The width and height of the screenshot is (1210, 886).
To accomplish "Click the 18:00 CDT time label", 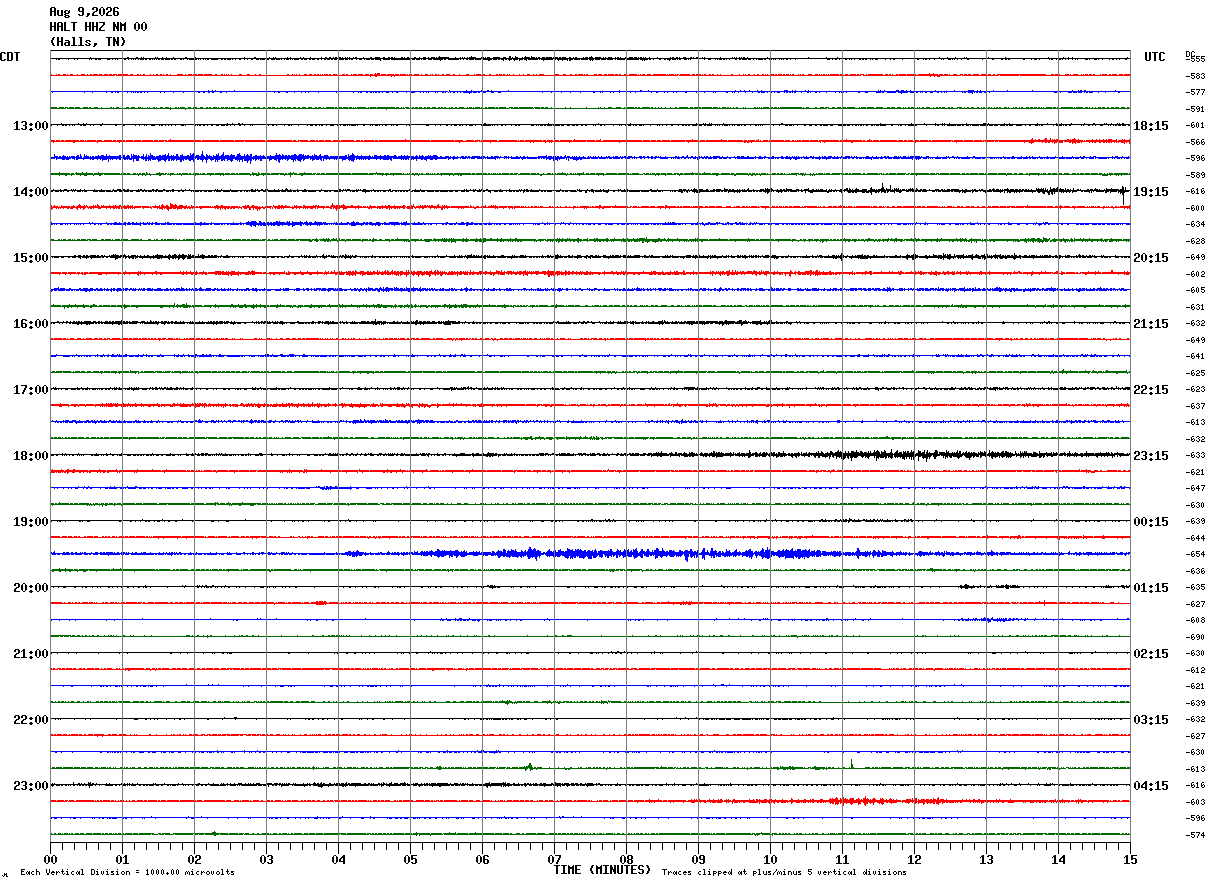I will click(30, 456).
